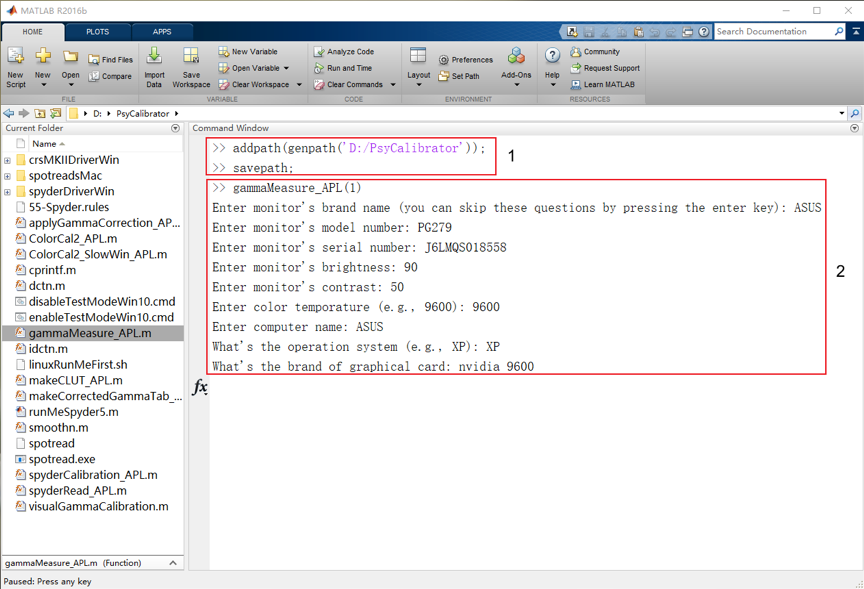Click the Import Data icon
864x589 pixels.
[x=154, y=56]
